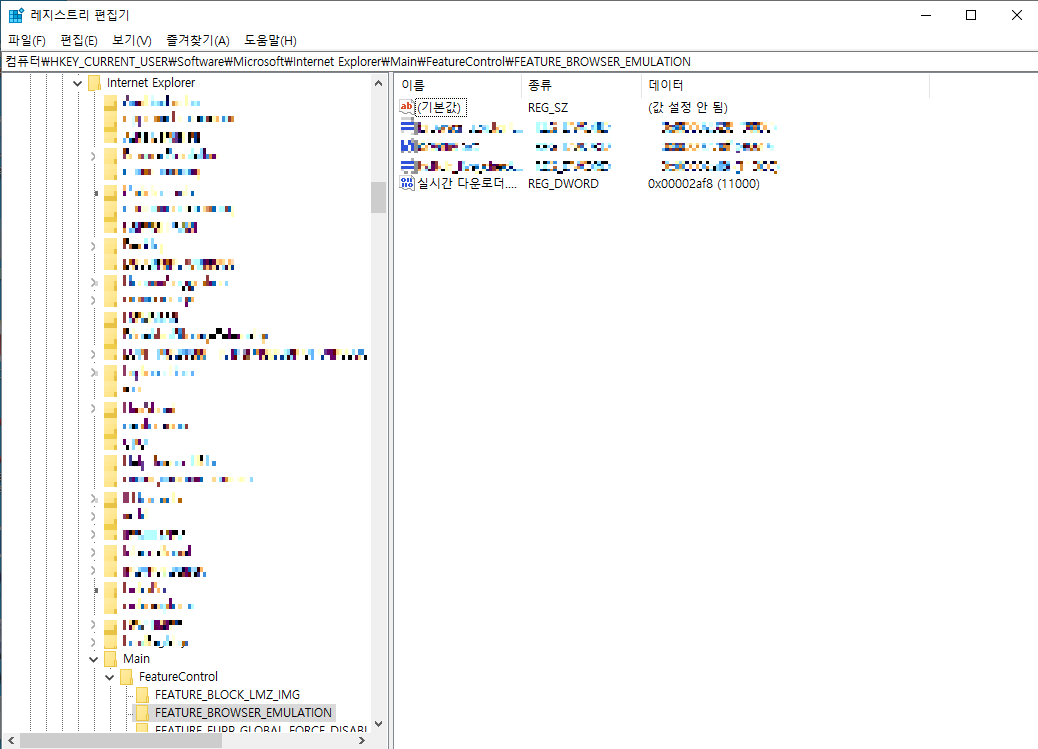Screen dimensions: 1038x749
Task: Click the horizontal scroll right arrow
Action: coord(361,740)
